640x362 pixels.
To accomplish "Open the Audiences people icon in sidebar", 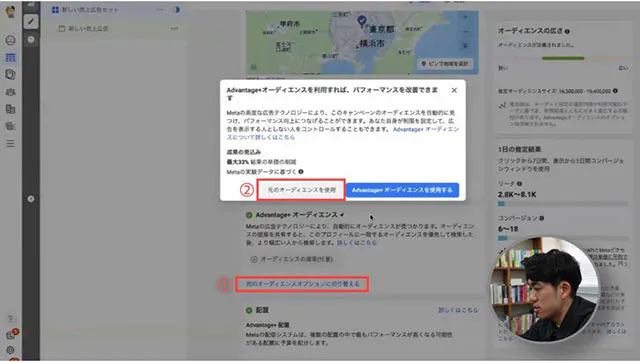I will [x=10, y=92].
